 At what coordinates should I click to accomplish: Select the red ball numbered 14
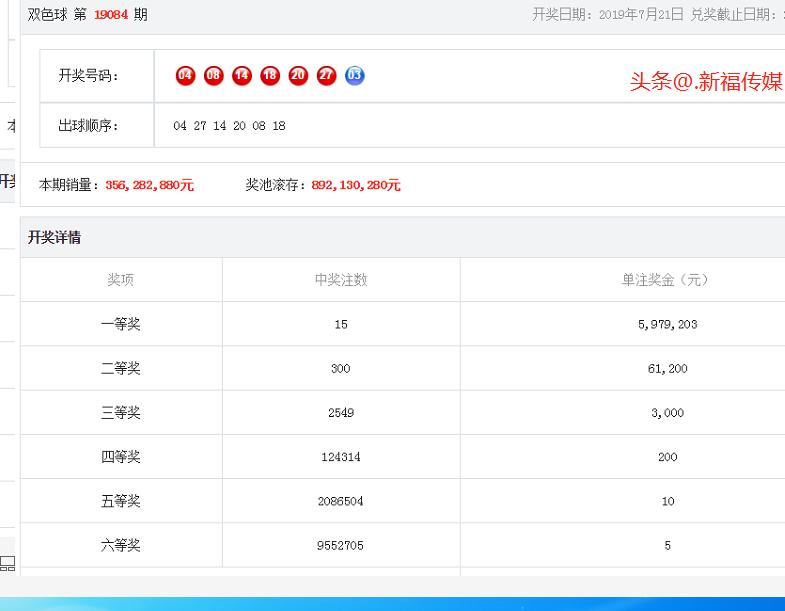pos(241,75)
